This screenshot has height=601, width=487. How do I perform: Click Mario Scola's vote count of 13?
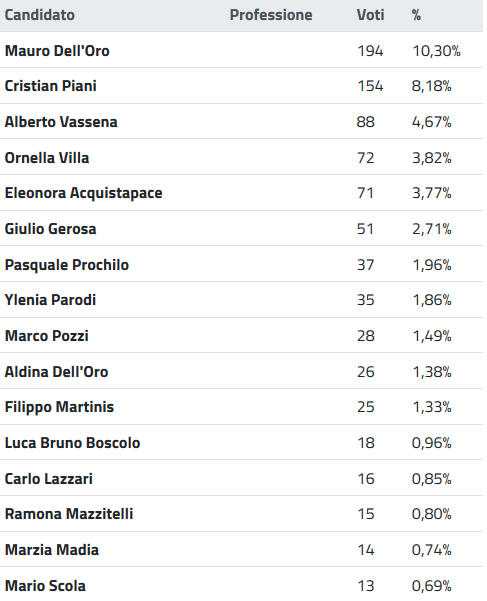click(x=366, y=586)
